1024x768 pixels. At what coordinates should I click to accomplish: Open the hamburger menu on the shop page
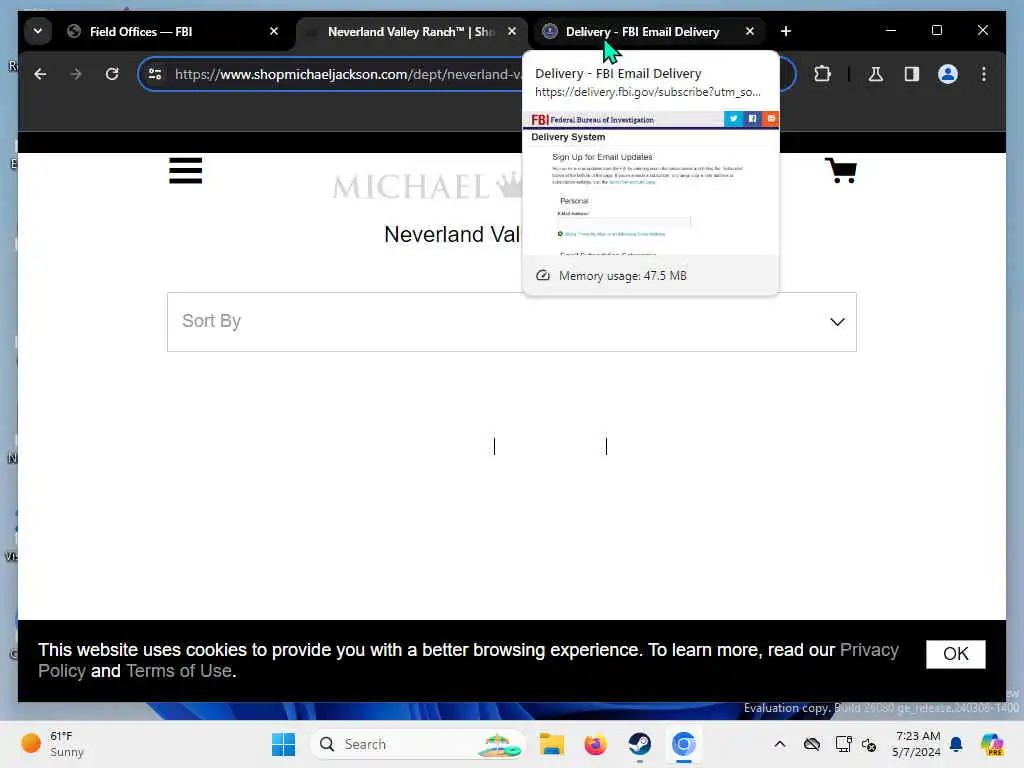click(x=185, y=170)
